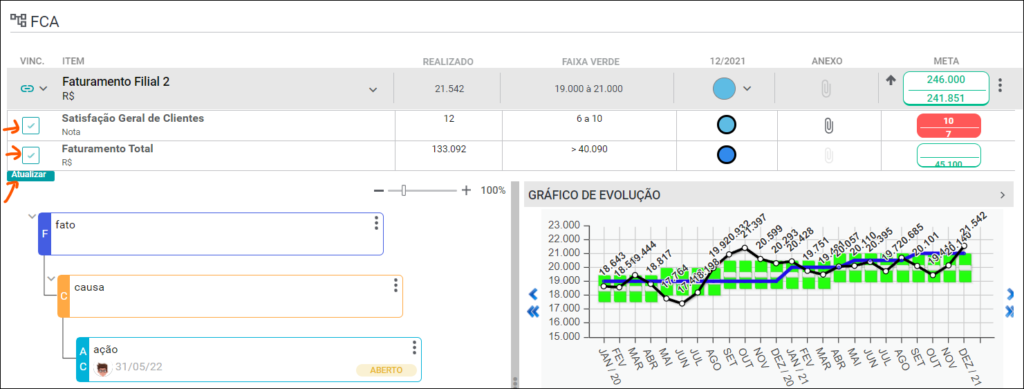Open the three-dot menu on the causa card
The image size is (1024, 389).
coord(395,286)
